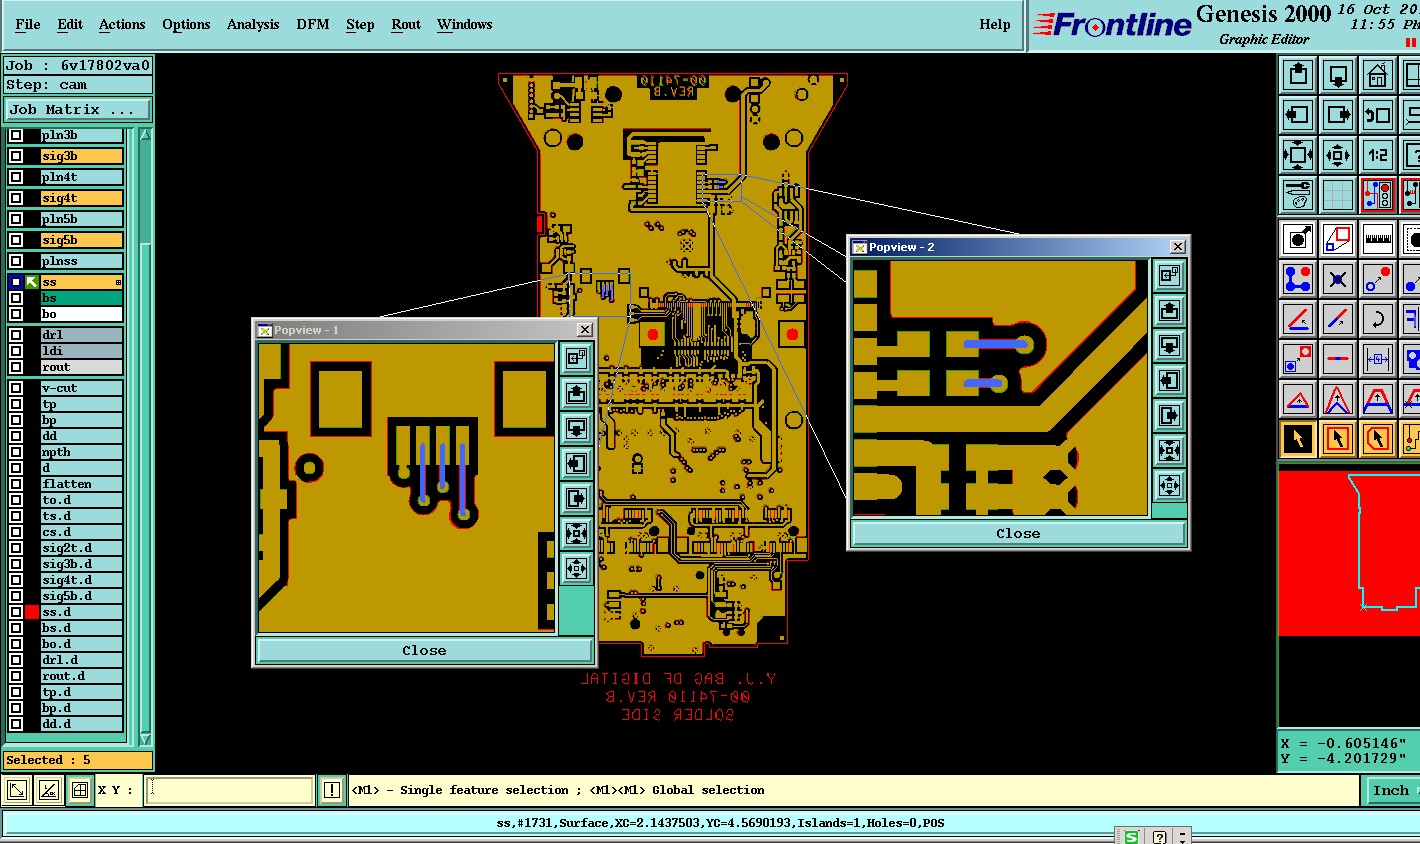Click the home view icon in right toolbar
Image resolution: width=1420 pixels, height=844 pixels.
coord(1378,75)
